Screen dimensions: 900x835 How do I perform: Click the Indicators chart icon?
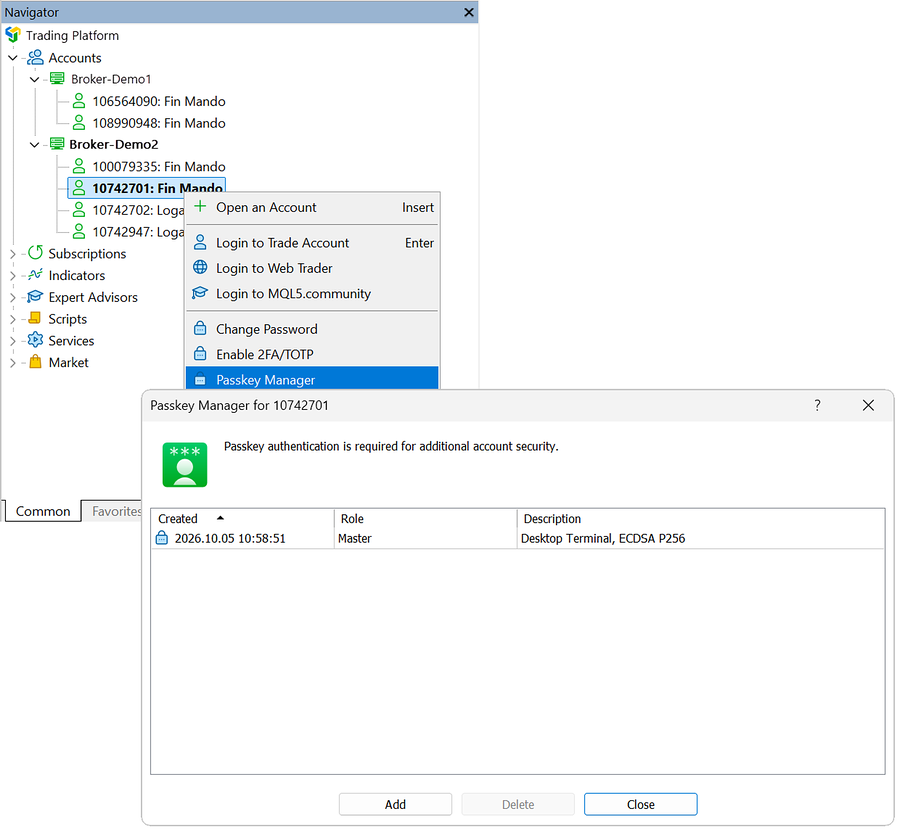click(36, 275)
